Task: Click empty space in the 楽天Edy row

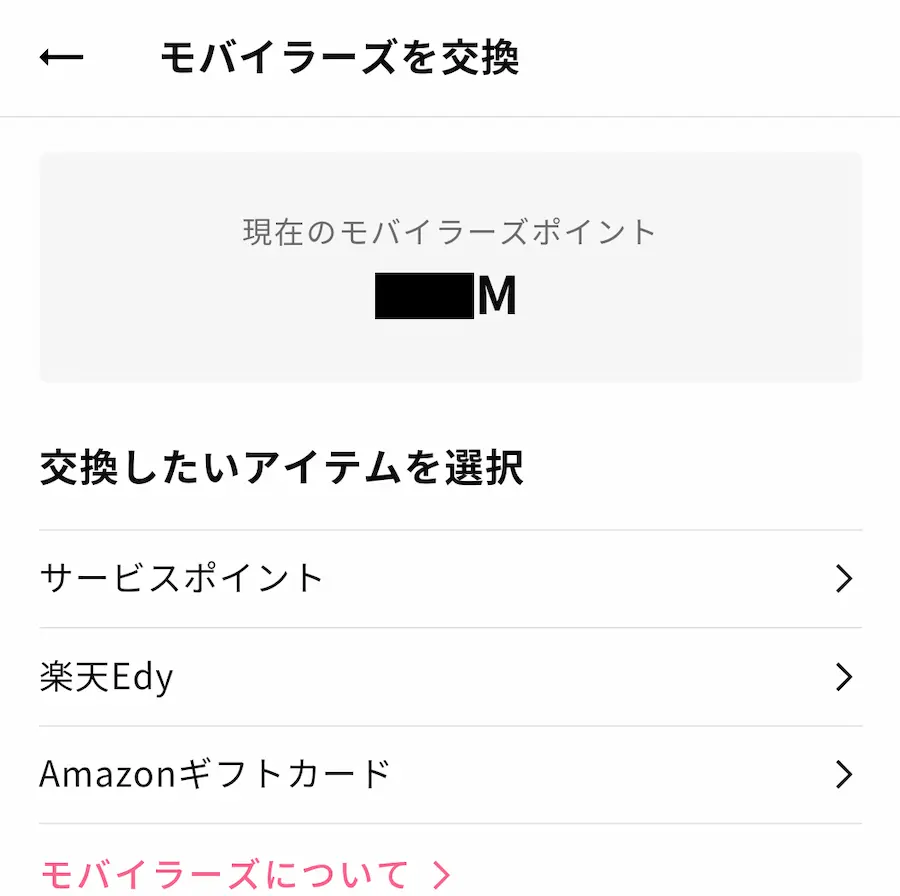Action: coord(500,677)
